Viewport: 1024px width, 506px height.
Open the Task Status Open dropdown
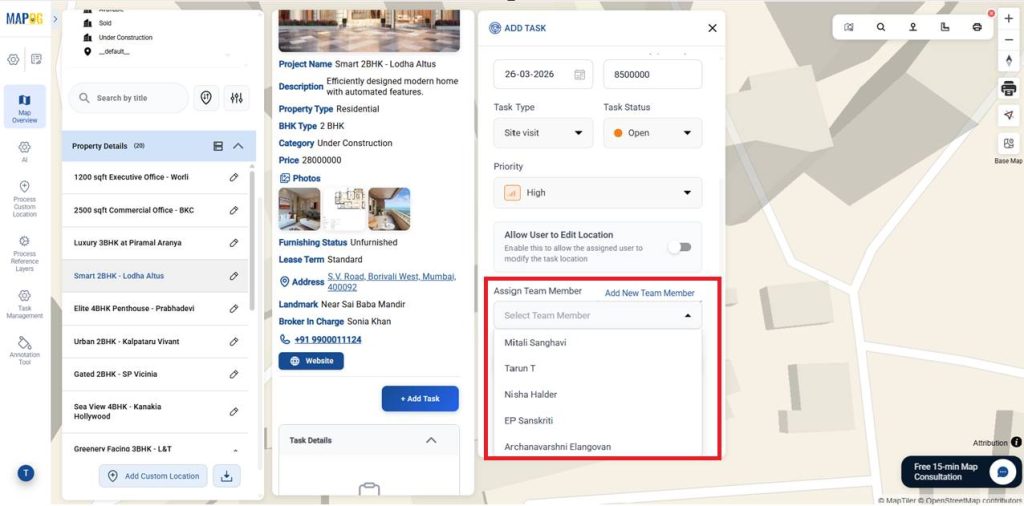pyautogui.click(x=652, y=133)
